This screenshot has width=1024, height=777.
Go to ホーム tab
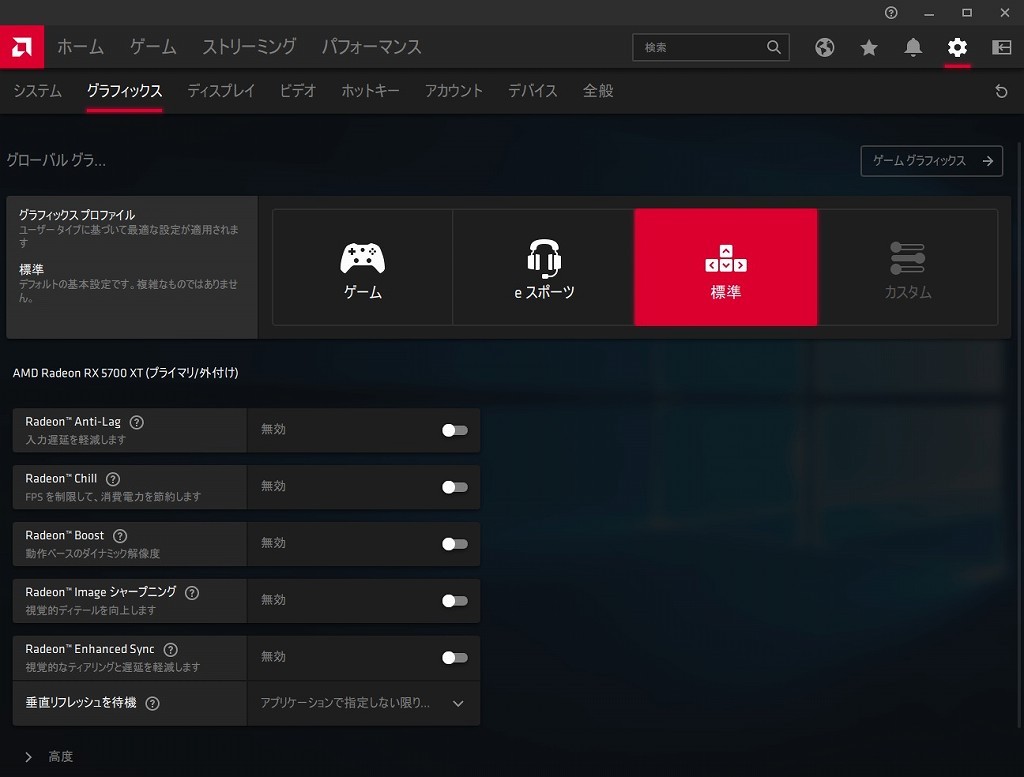coord(80,47)
